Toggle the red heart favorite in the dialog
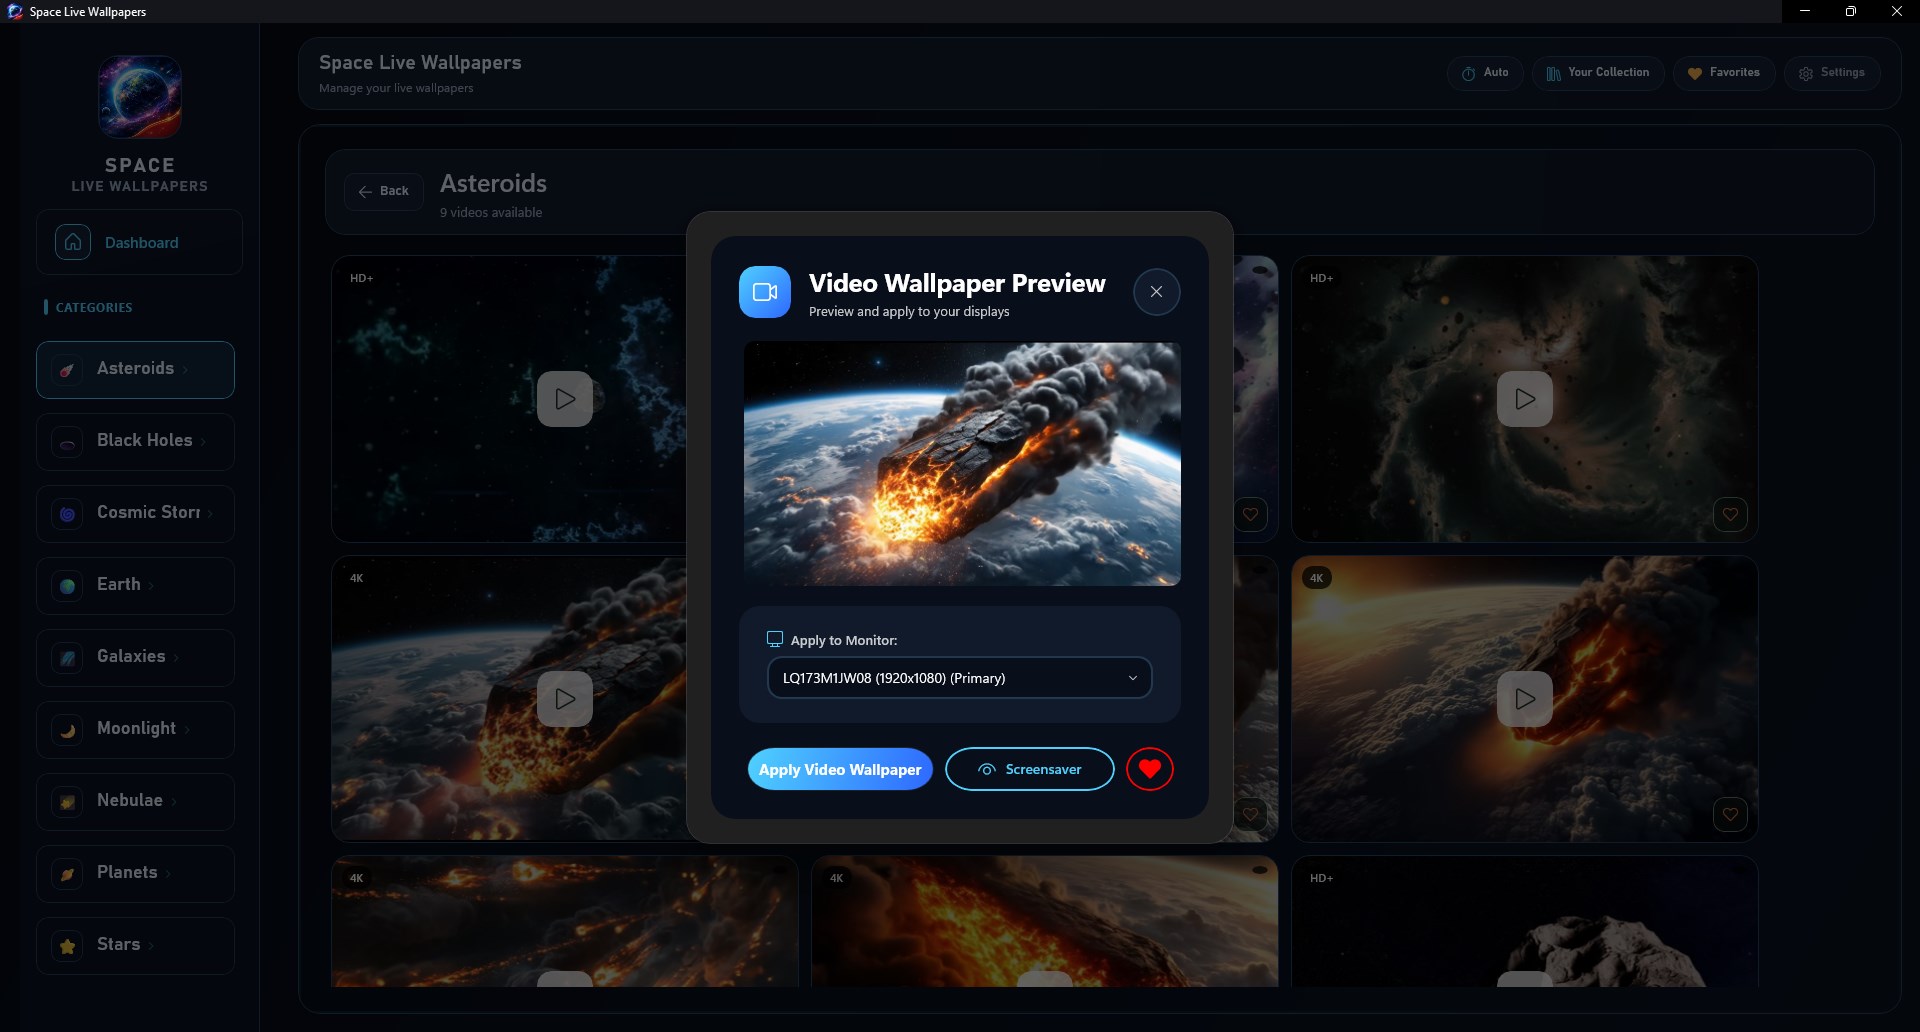This screenshot has height=1032, width=1920. click(x=1150, y=769)
